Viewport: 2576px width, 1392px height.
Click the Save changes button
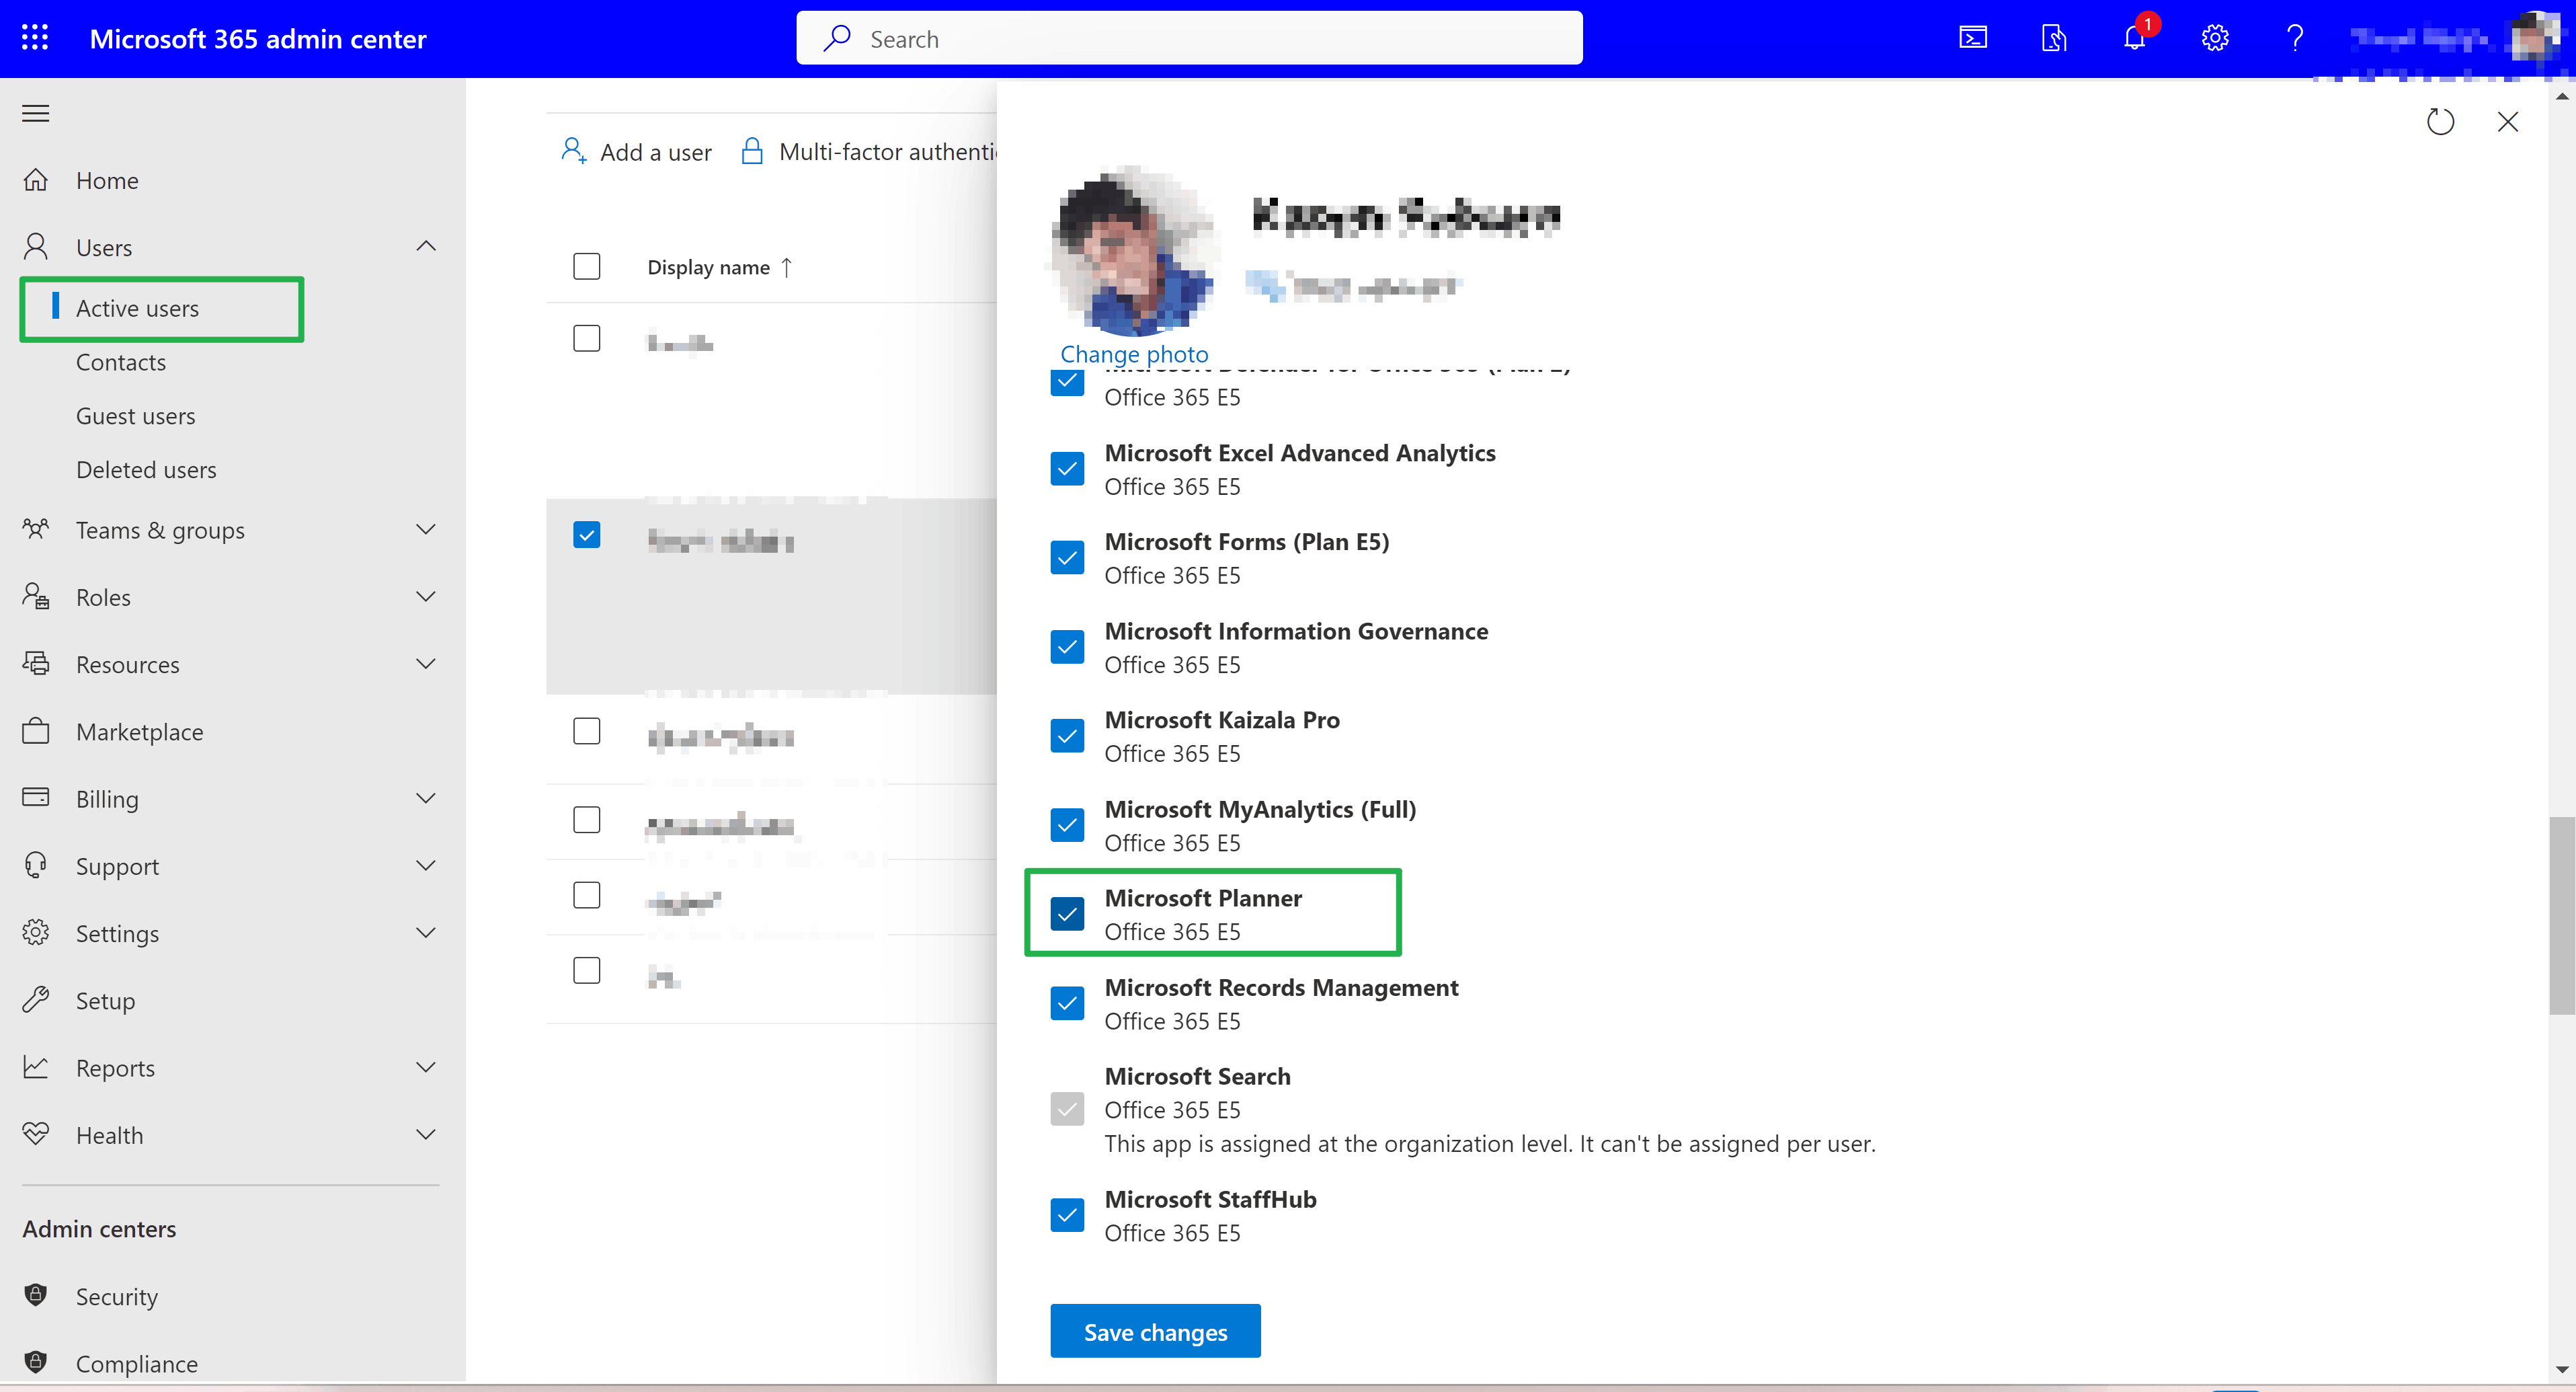coord(1155,1331)
